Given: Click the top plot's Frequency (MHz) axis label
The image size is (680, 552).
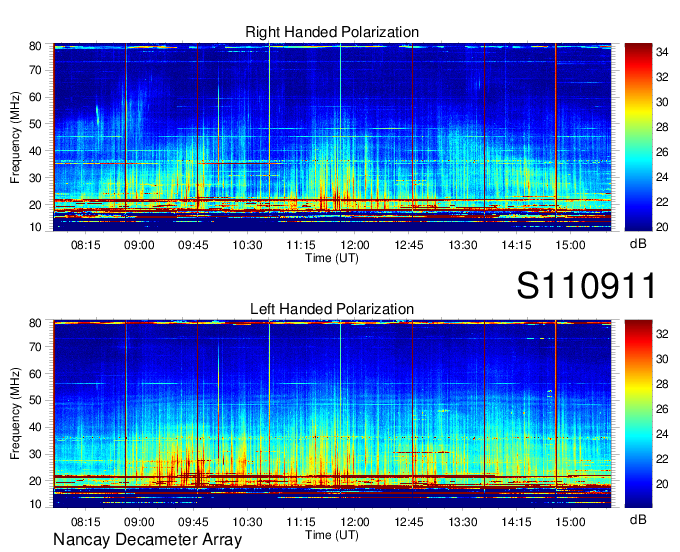Looking at the screenshot, I should coord(15,137).
